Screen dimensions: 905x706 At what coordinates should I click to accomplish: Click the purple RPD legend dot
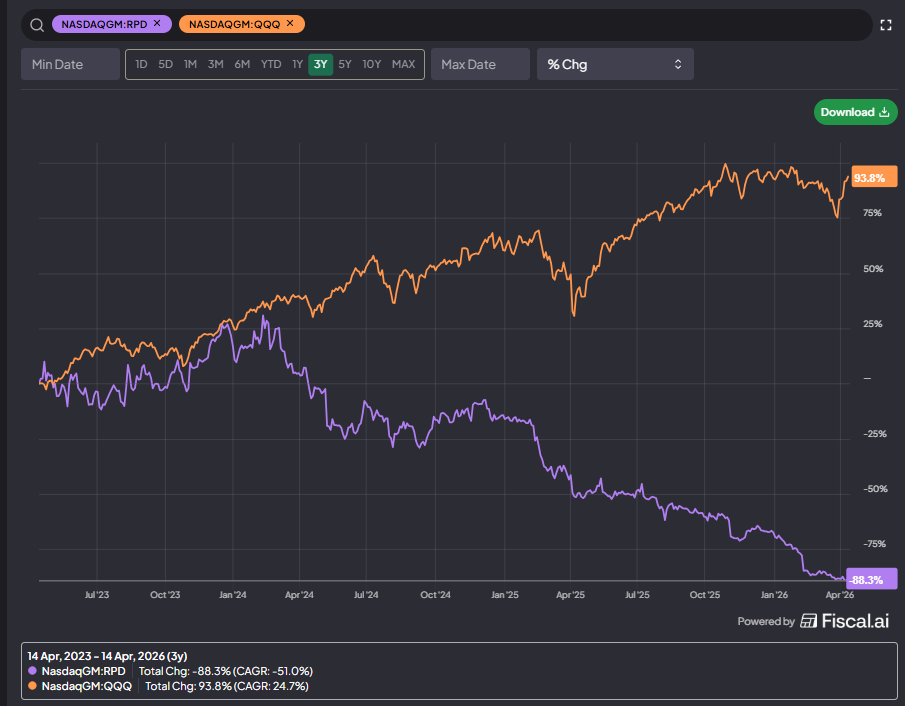point(32,671)
